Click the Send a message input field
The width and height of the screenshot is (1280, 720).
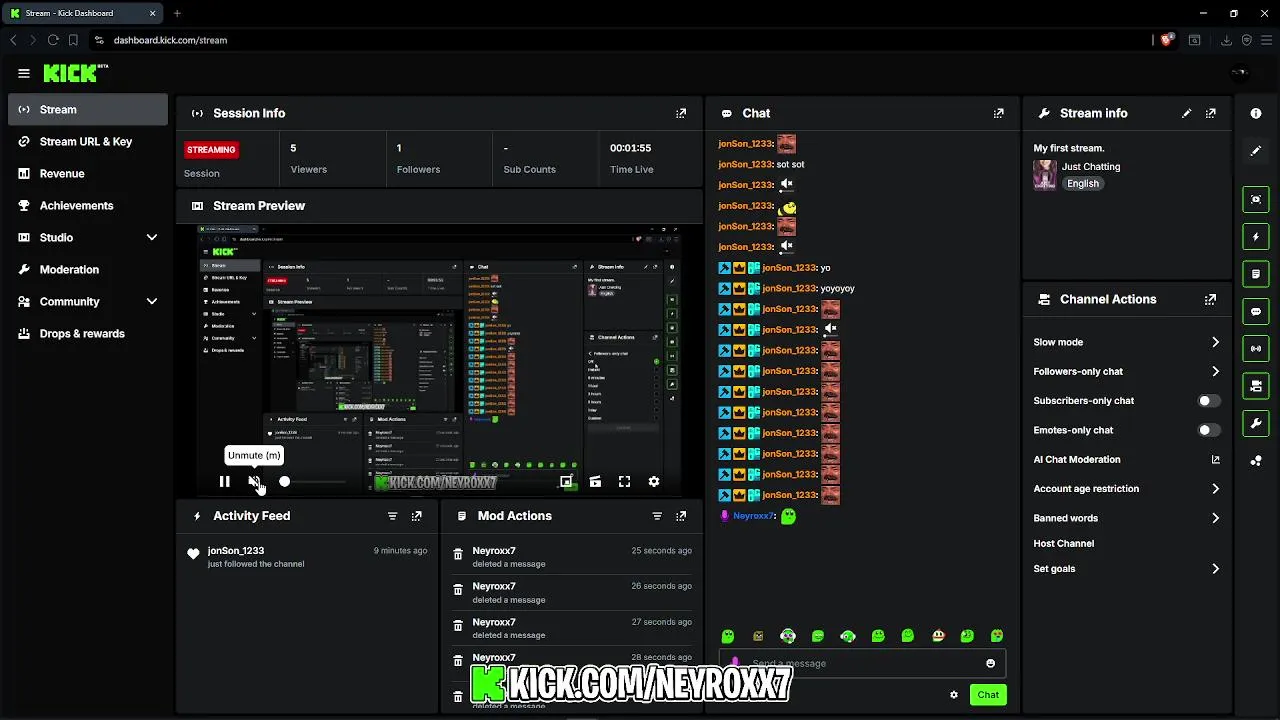[862, 663]
